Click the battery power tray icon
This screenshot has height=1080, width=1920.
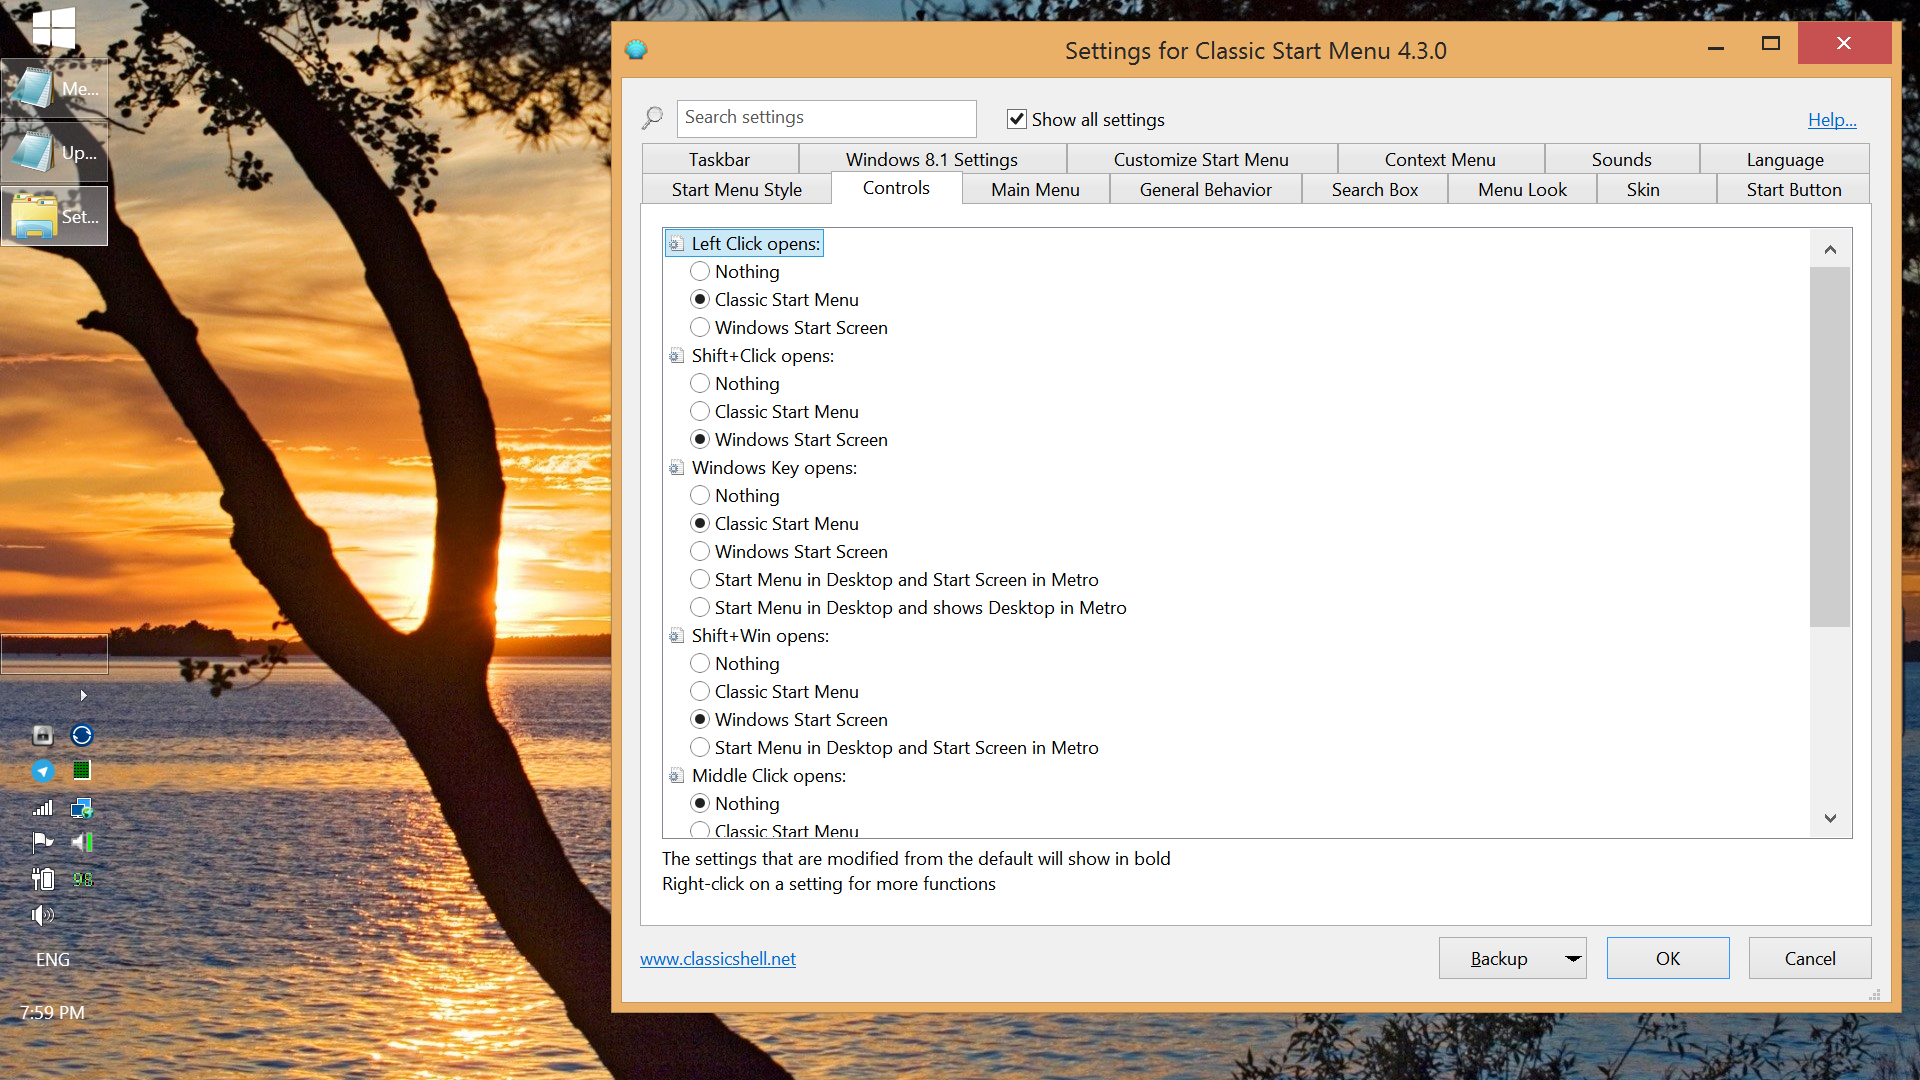[x=43, y=879]
